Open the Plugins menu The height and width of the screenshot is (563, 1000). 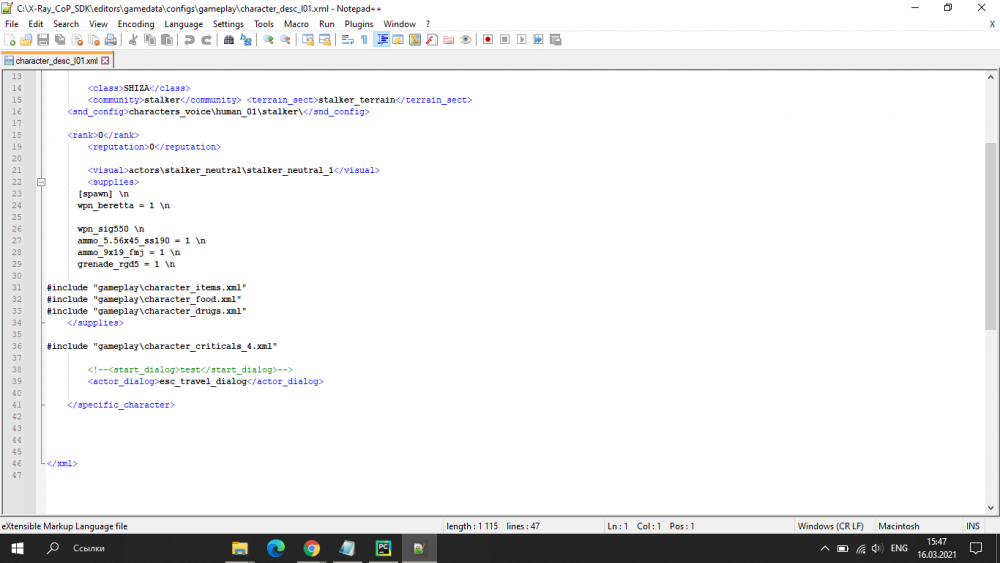(x=359, y=24)
